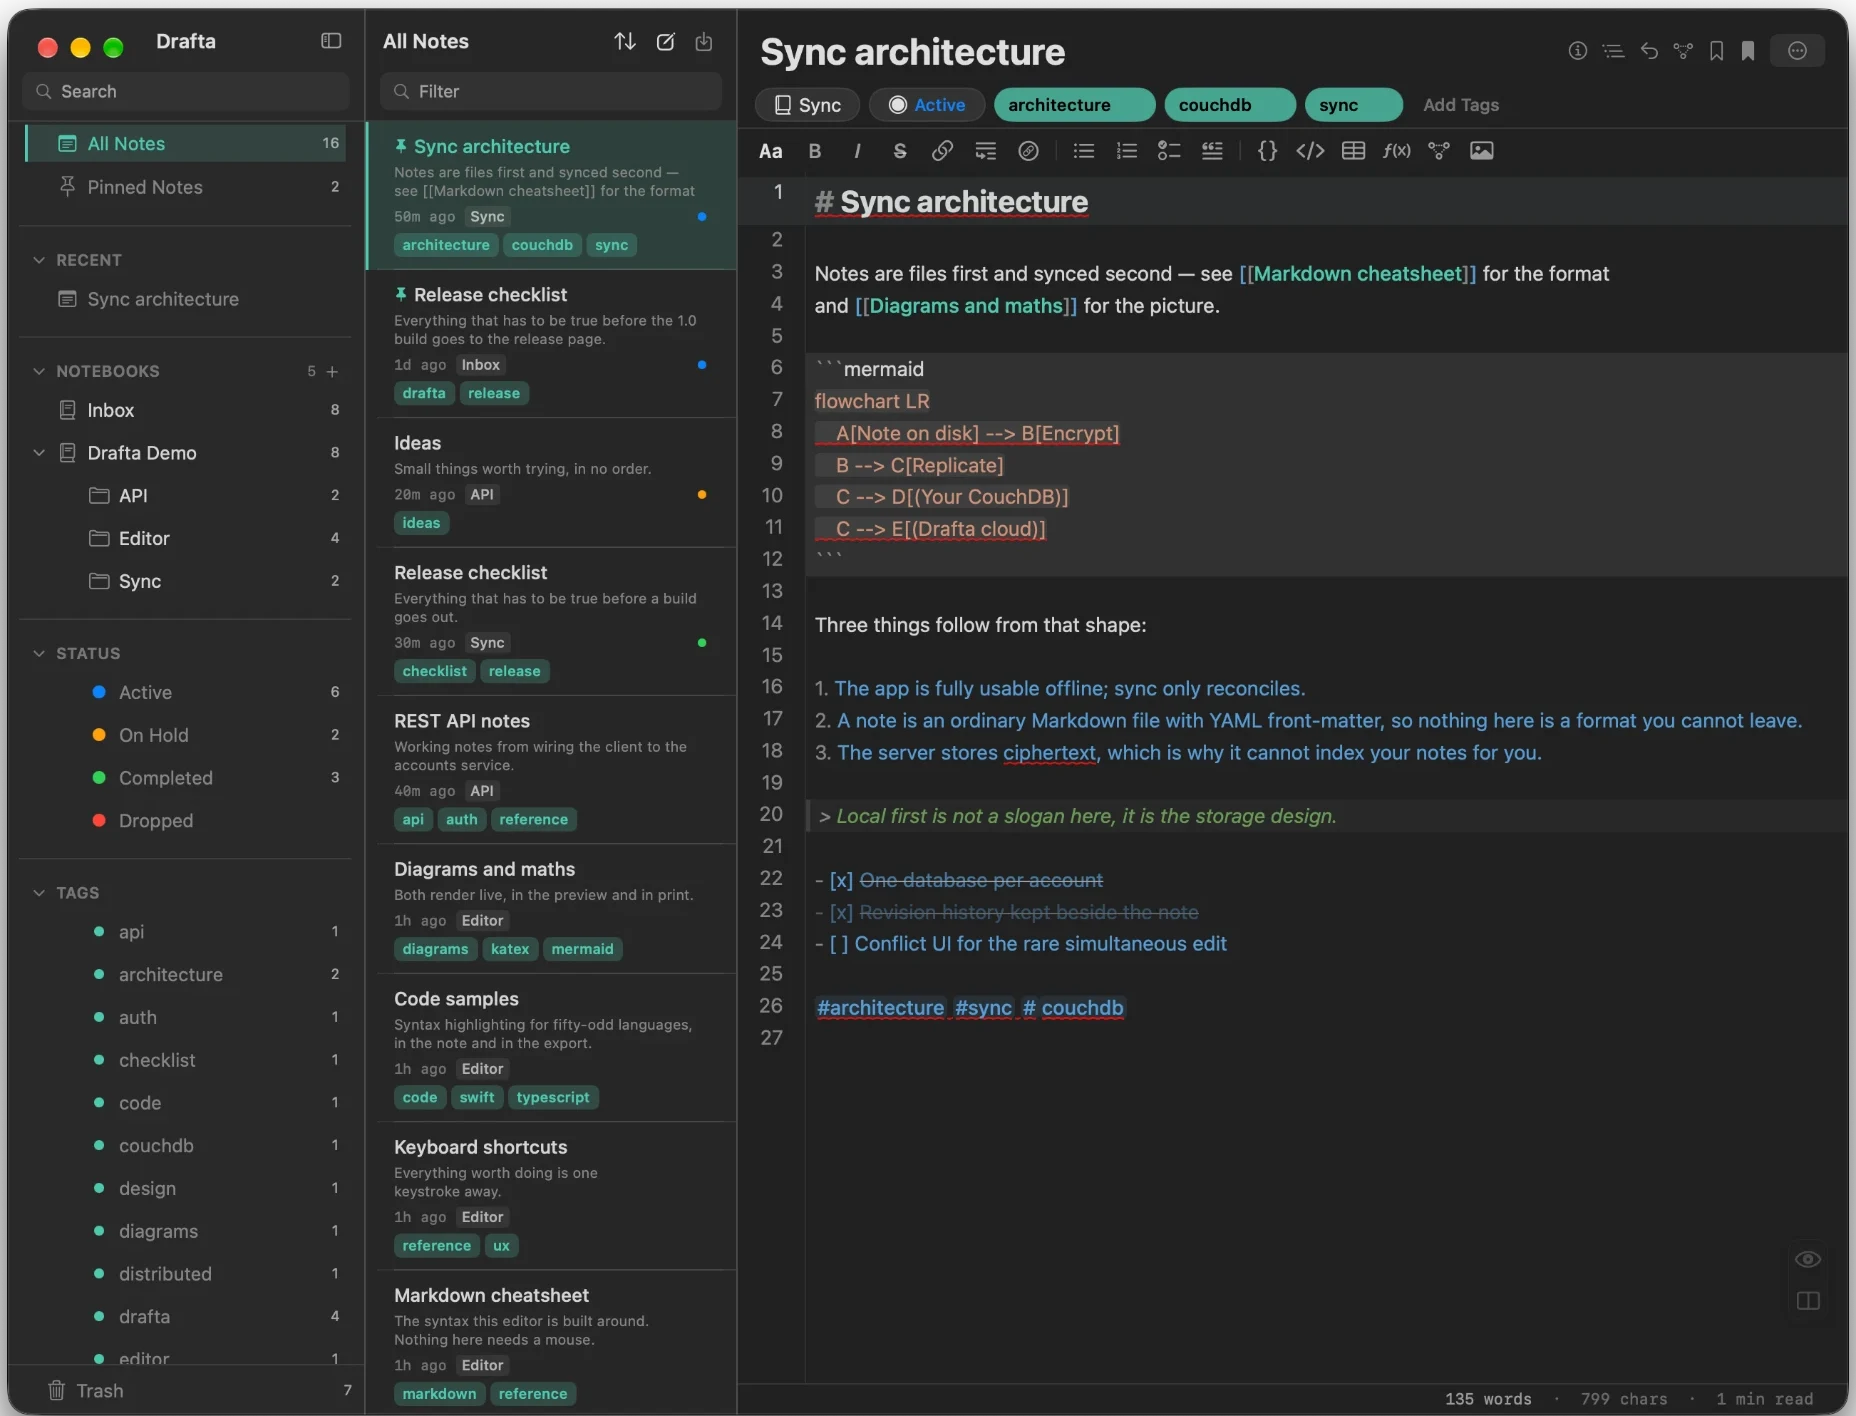Open the more options ellipsis button
Screen dimensions: 1856x1416
click(1797, 51)
